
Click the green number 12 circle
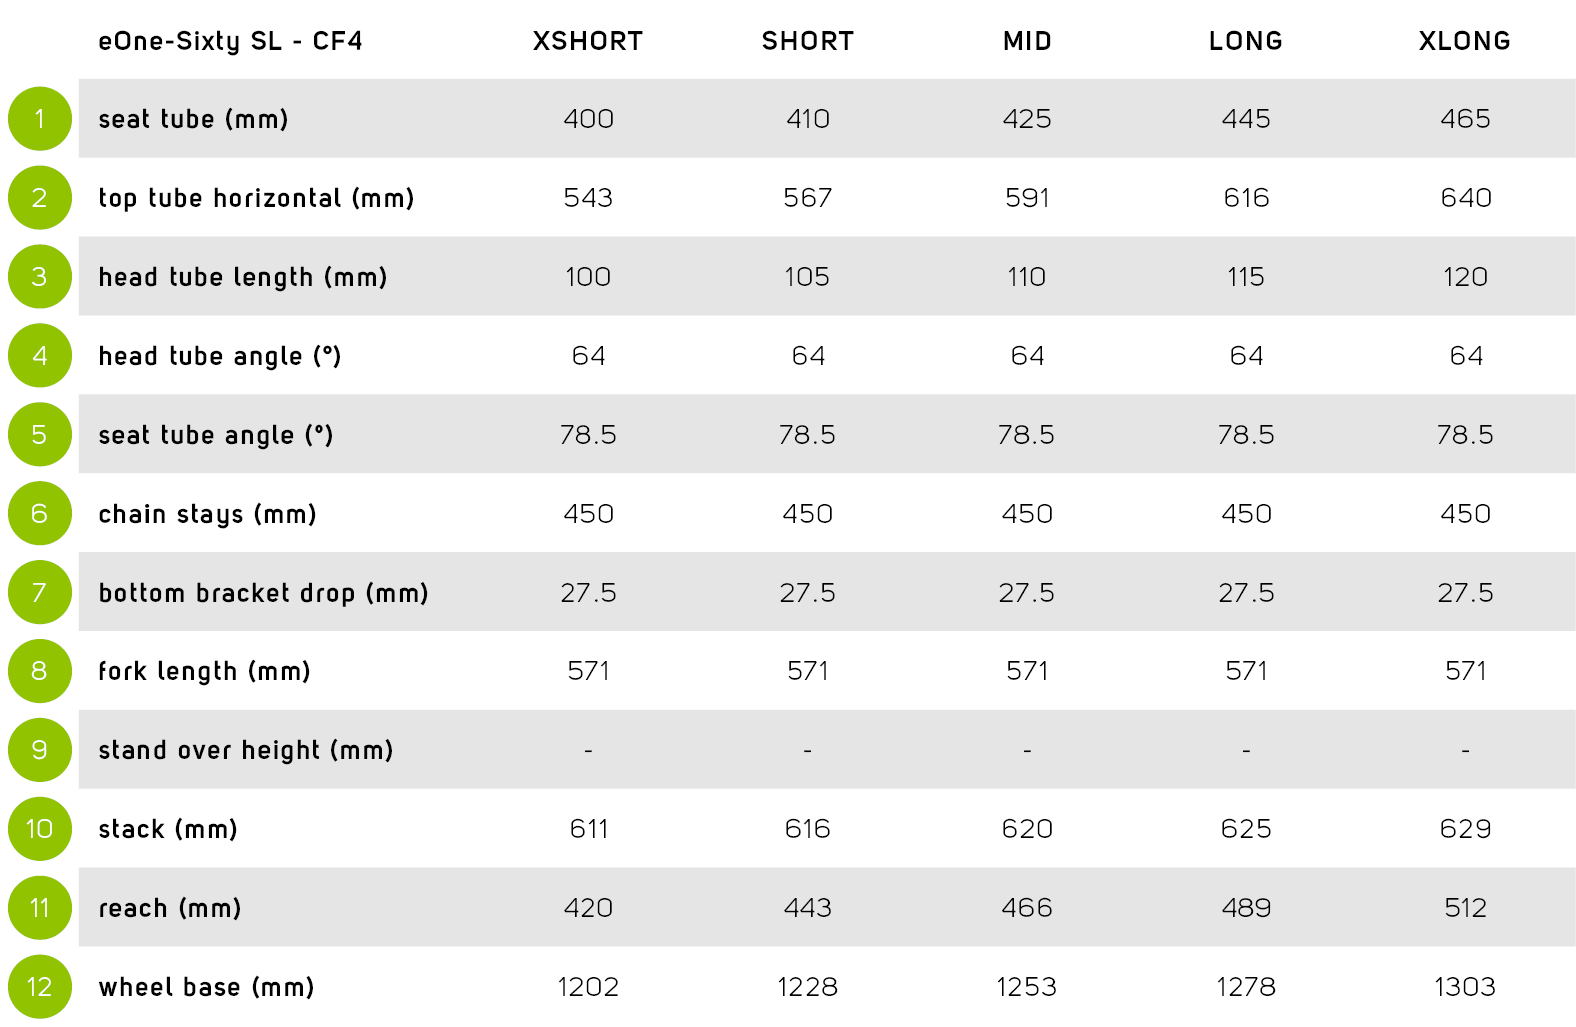[40, 987]
